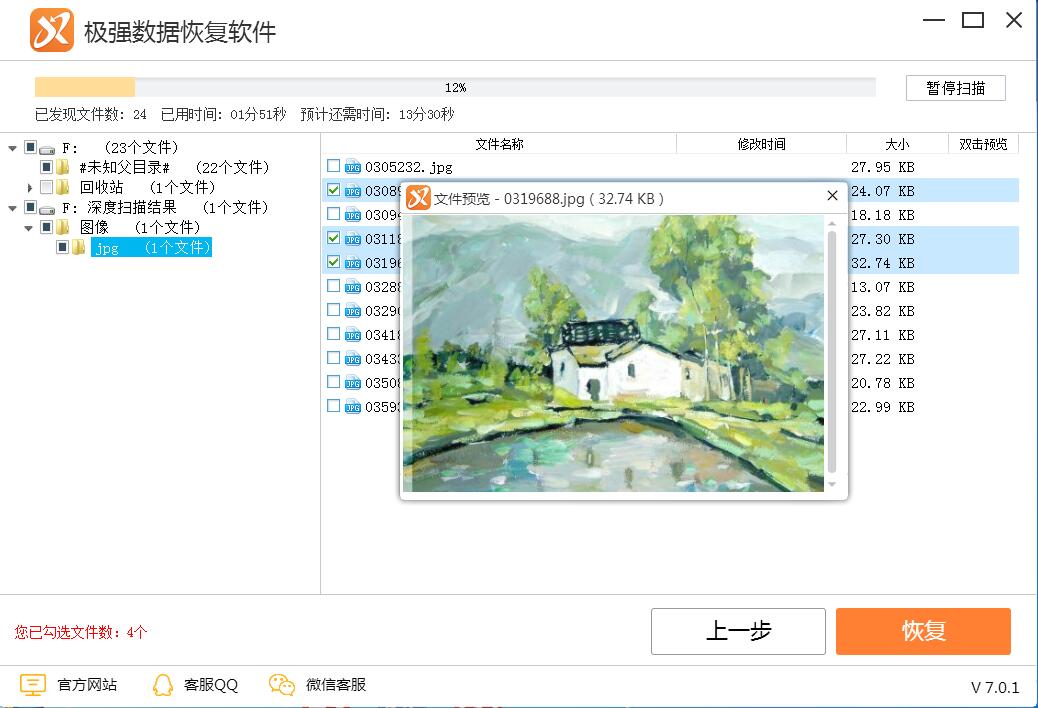Maximize the application window
1038x708 pixels.
coord(972,21)
